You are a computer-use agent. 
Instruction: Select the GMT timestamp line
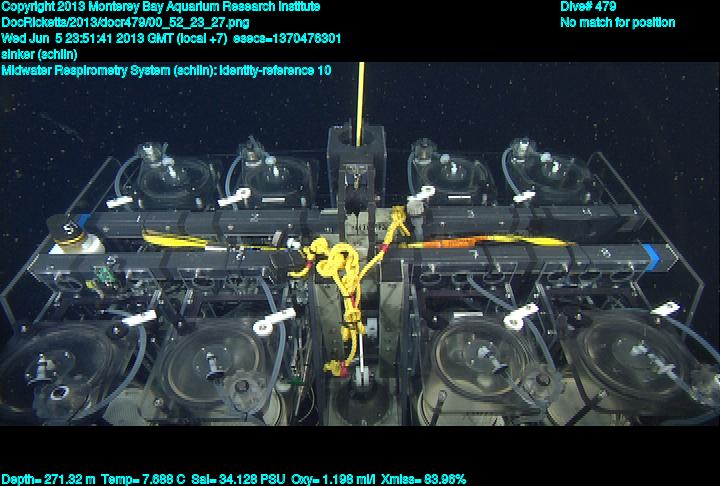pyautogui.click(x=171, y=39)
